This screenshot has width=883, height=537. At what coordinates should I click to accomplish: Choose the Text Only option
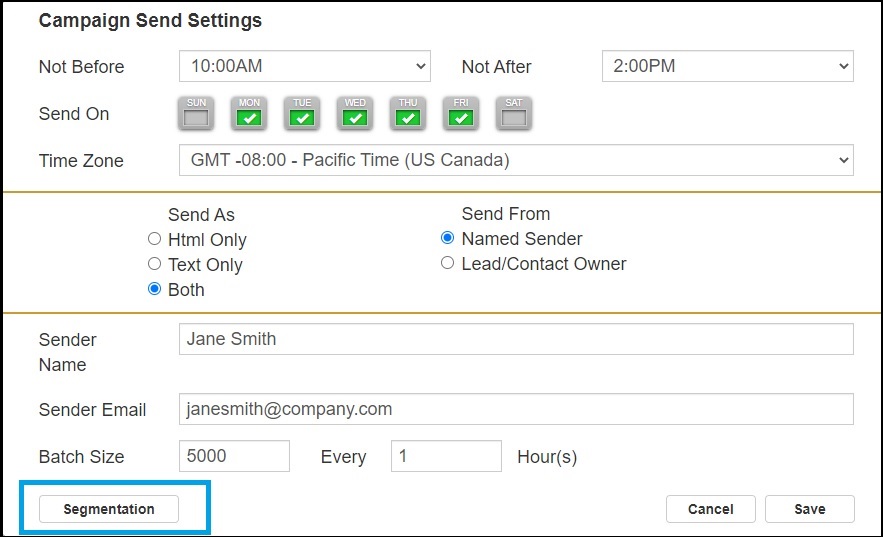154,264
